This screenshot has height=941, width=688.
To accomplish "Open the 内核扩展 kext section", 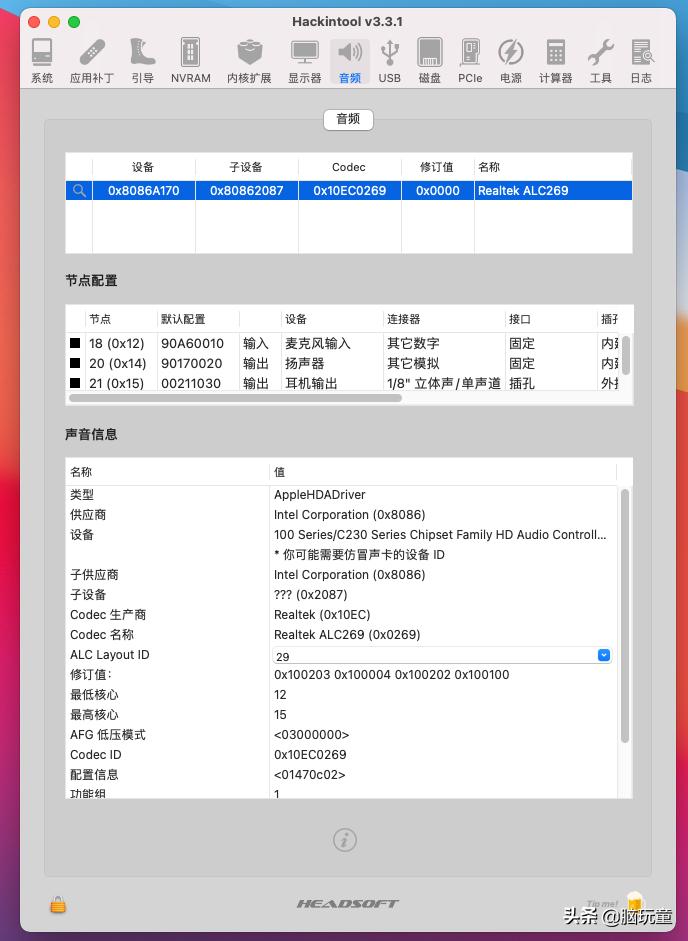I will 249,61.
